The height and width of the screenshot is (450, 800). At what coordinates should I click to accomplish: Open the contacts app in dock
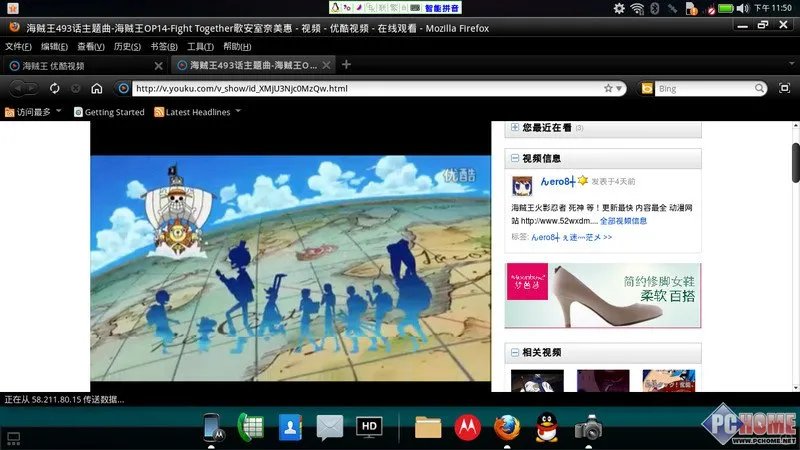pyautogui.click(x=290, y=427)
